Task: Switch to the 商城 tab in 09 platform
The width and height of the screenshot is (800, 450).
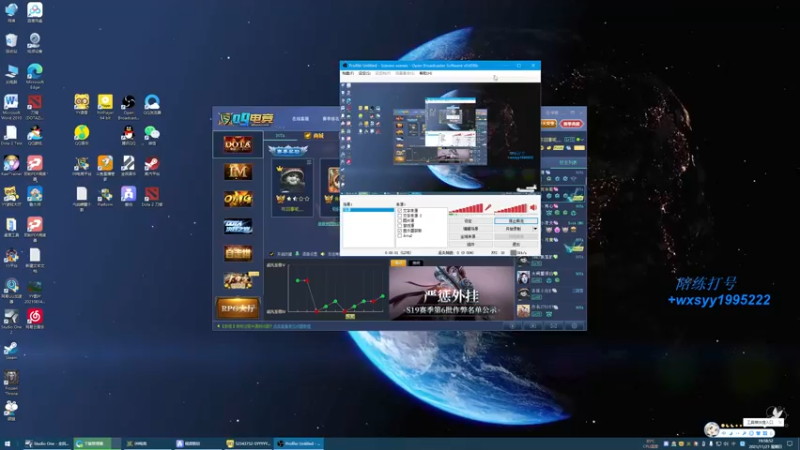Action: pyautogui.click(x=314, y=136)
